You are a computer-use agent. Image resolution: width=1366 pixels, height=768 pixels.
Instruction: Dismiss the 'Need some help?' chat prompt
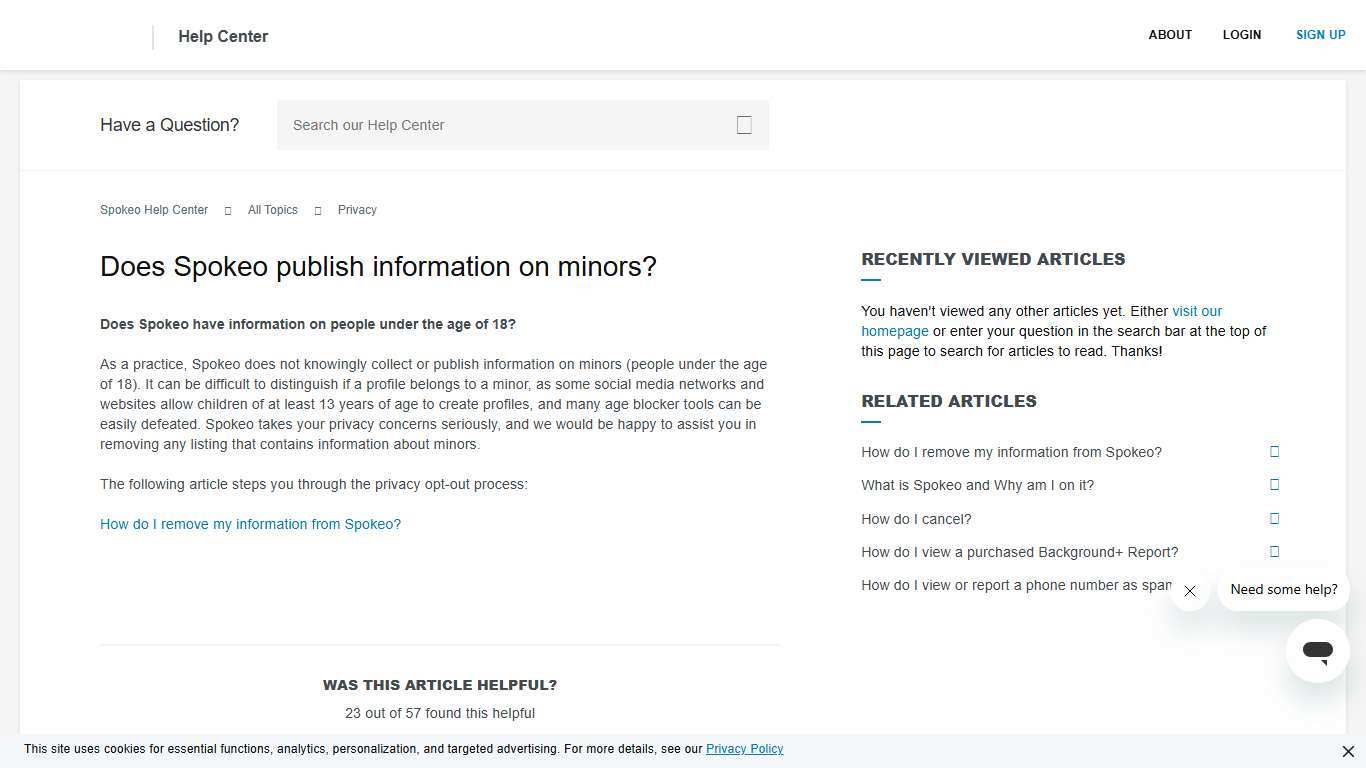1189,591
